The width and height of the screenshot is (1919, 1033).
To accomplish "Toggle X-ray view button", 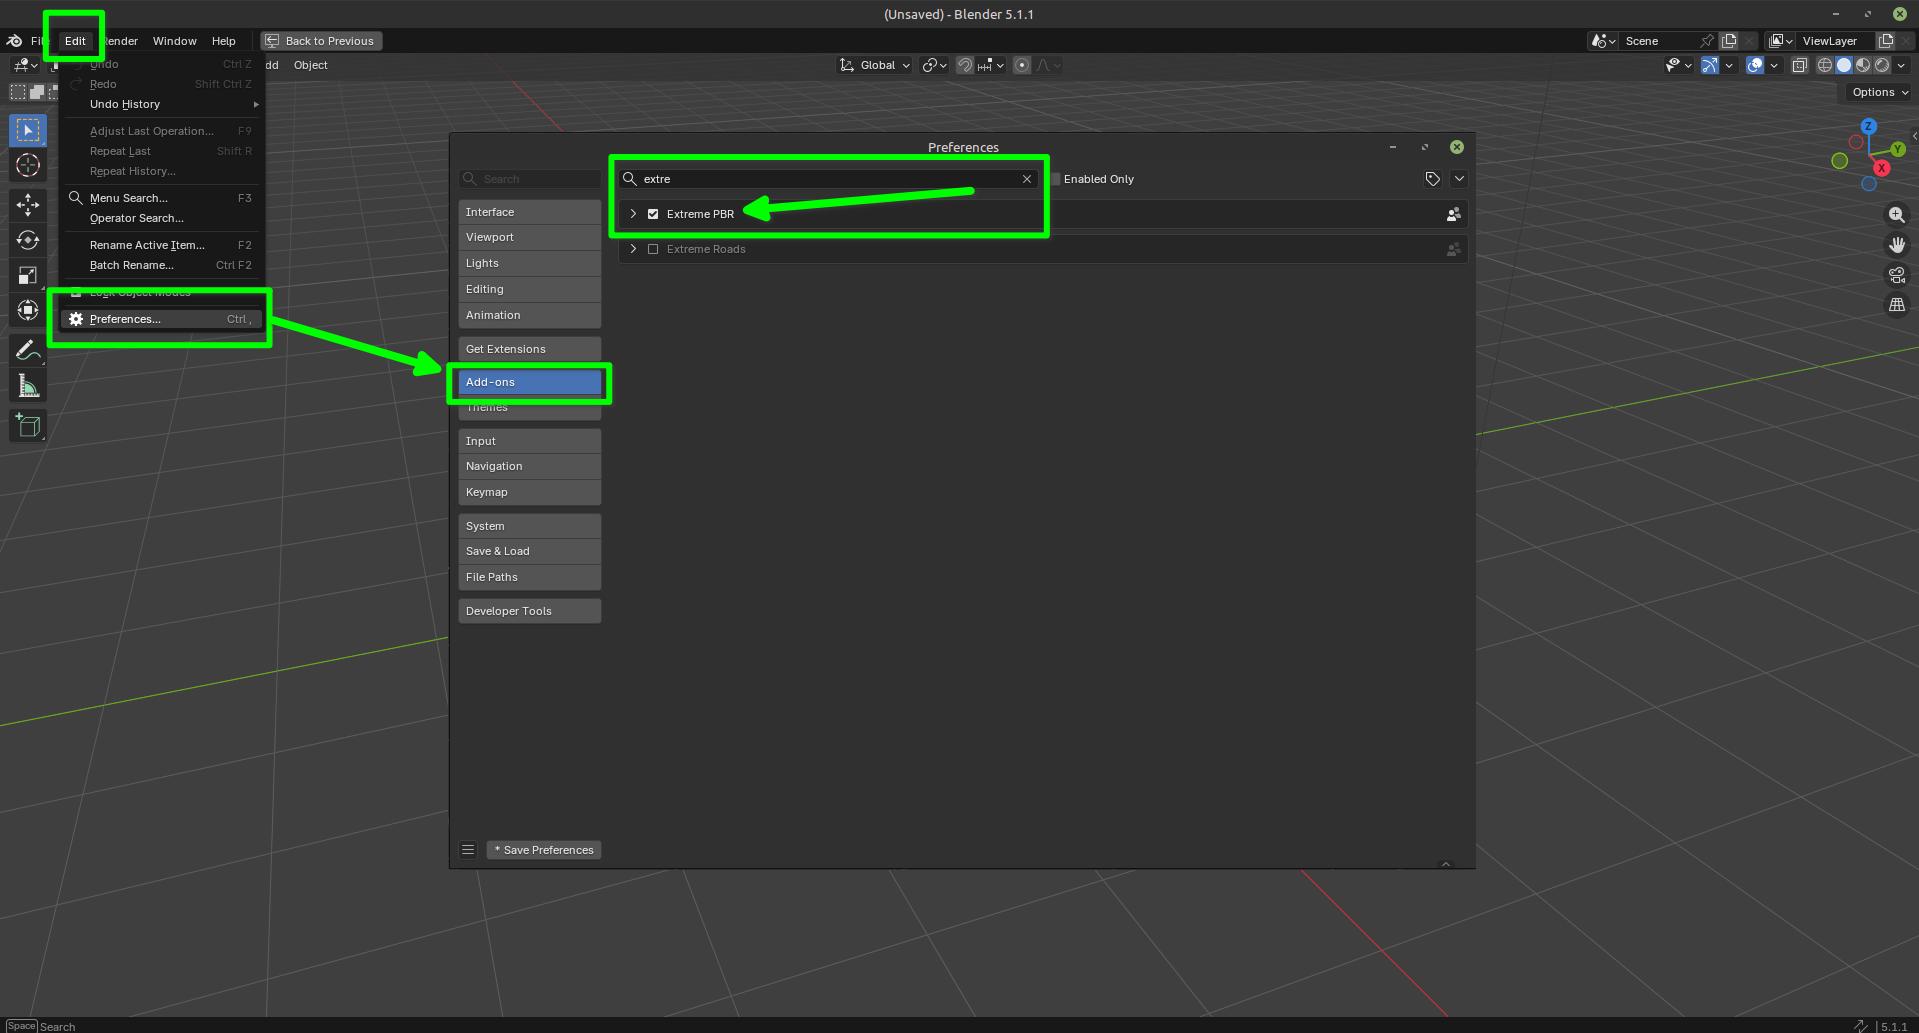I will (1799, 65).
